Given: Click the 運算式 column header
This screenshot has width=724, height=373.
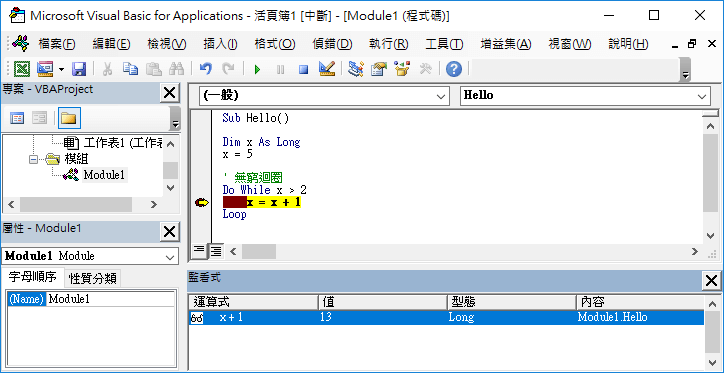Looking at the screenshot, I should tap(253, 302).
